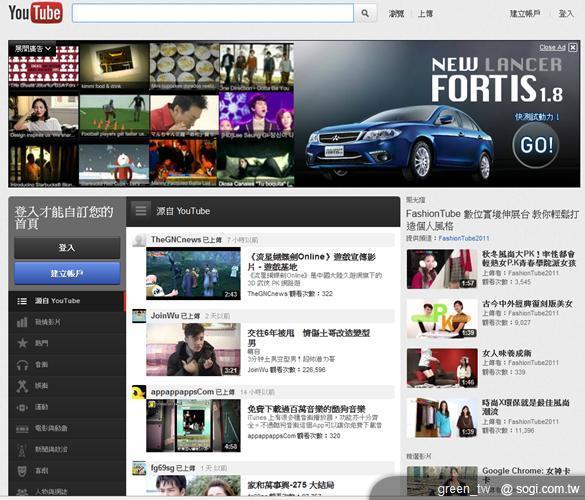This screenshot has height=500, width=585.
Task: Open the Introducing Starbucks Blonde thumbnail
Action: (x=44, y=165)
